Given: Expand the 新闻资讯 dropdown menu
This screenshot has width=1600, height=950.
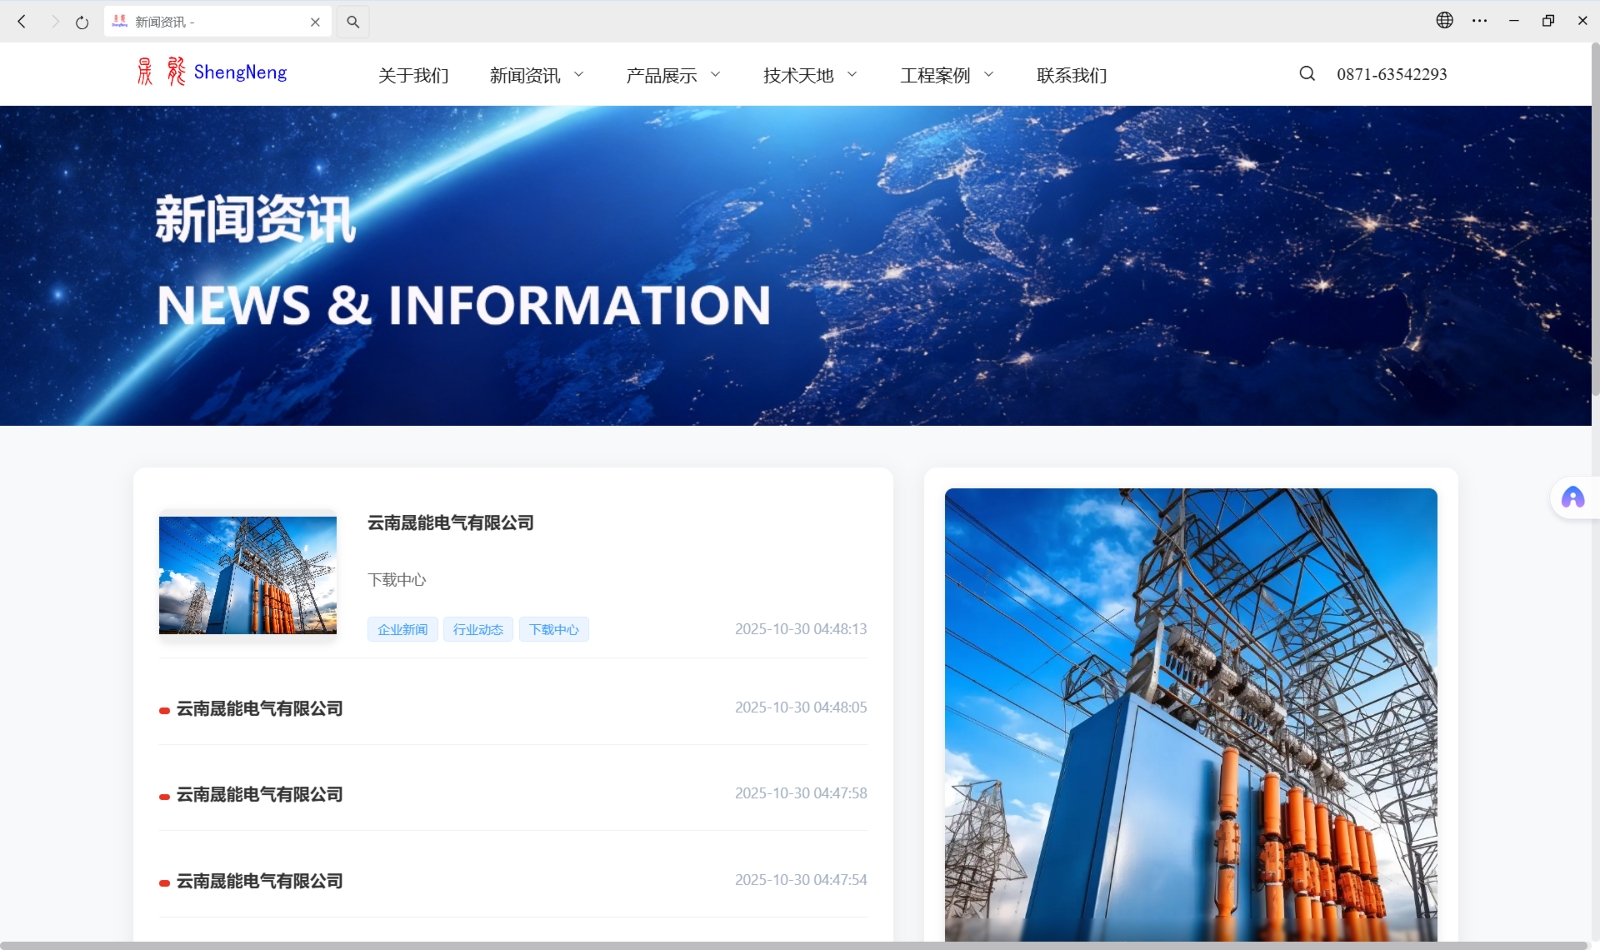Looking at the screenshot, I should point(578,75).
